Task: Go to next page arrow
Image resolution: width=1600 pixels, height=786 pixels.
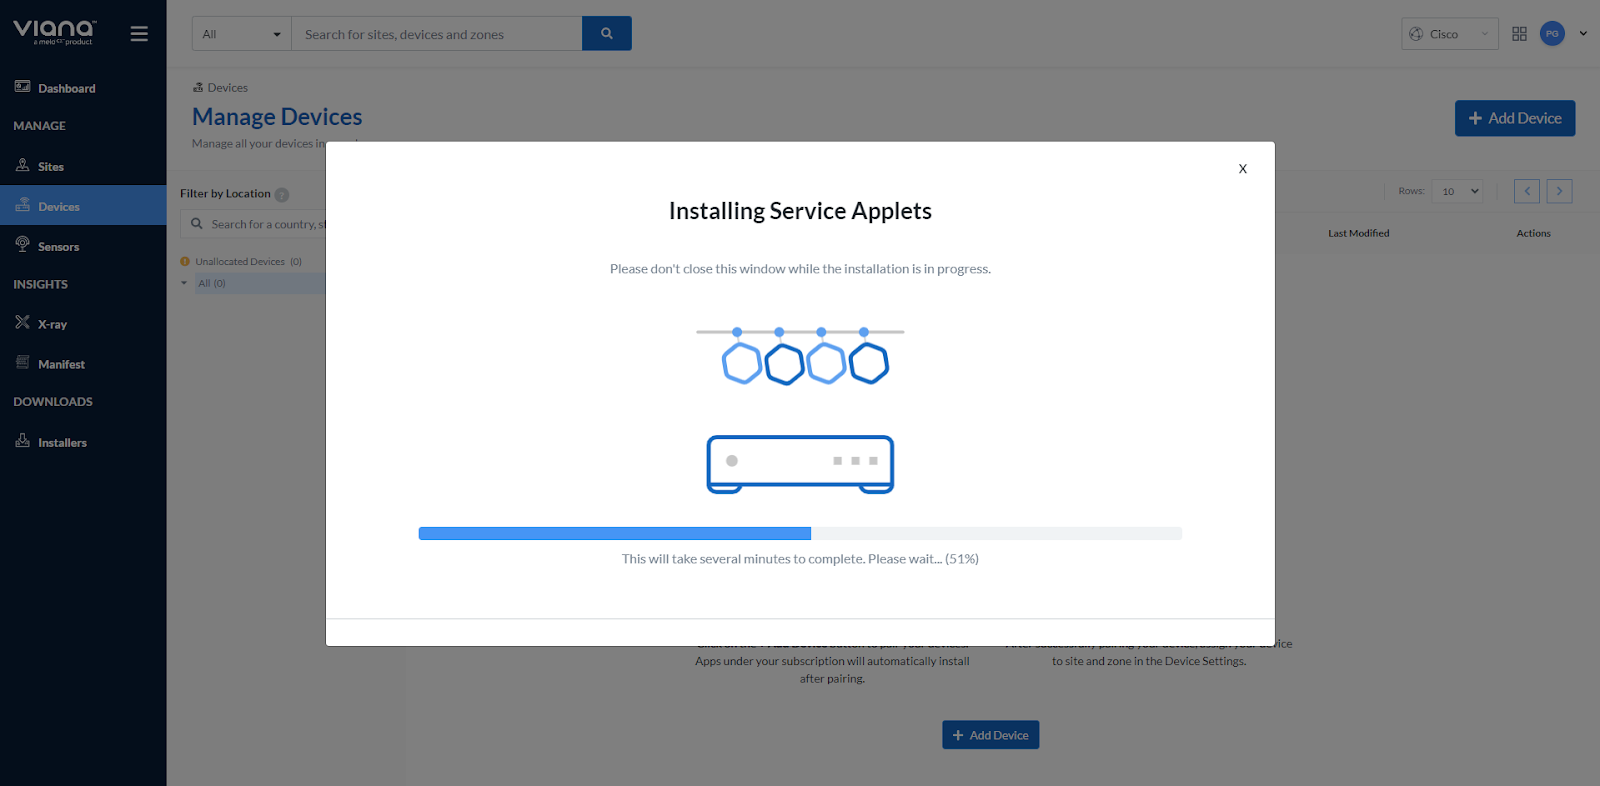Action: (x=1559, y=191)
